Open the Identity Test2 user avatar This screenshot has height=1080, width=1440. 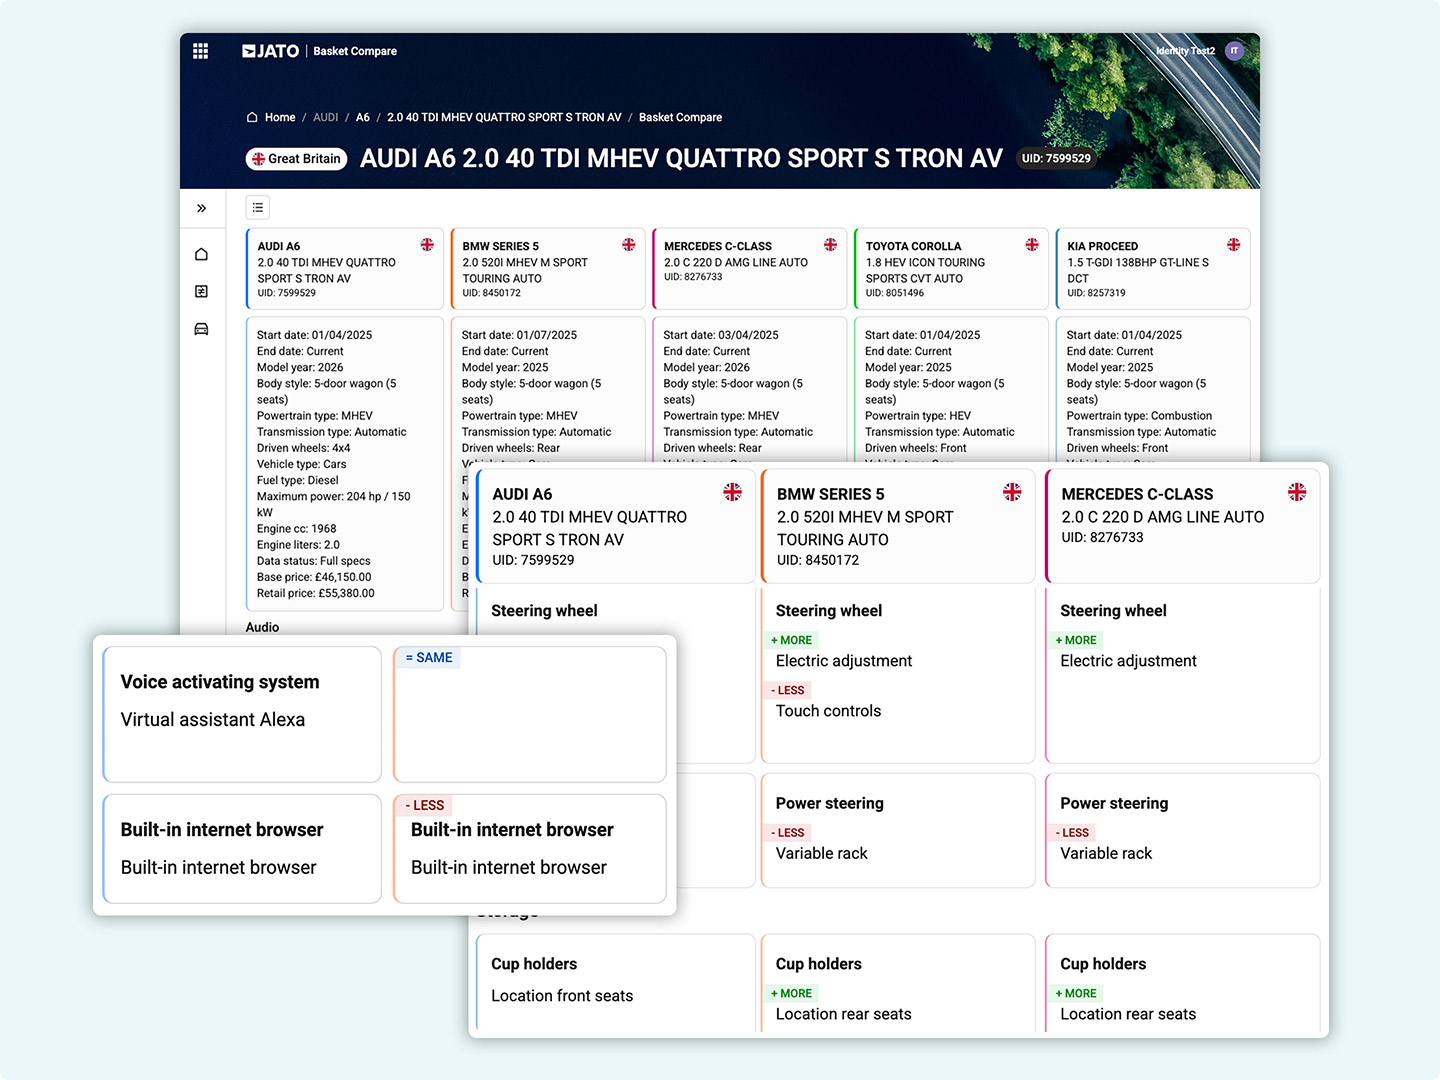click(1234, 51)
